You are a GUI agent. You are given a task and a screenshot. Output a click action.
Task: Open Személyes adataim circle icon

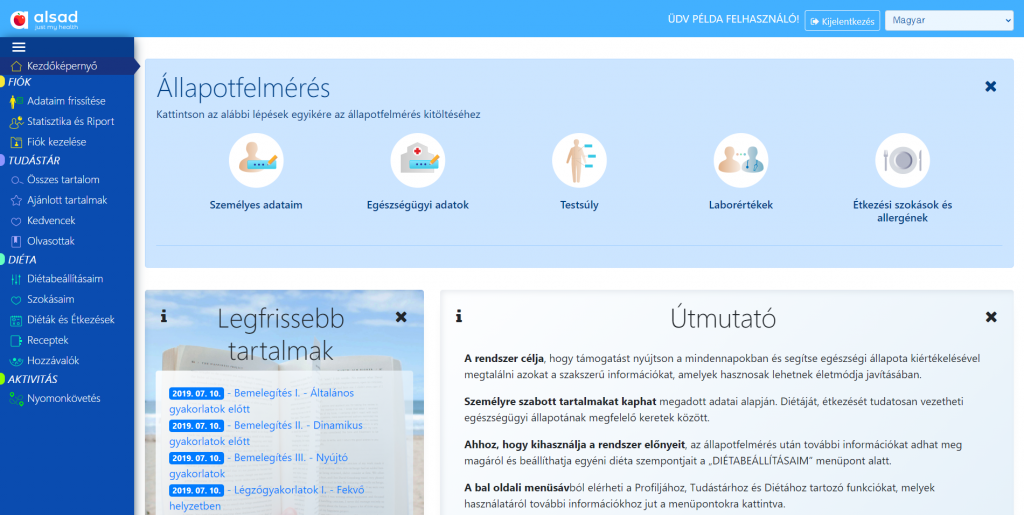[x=256, y=161]
